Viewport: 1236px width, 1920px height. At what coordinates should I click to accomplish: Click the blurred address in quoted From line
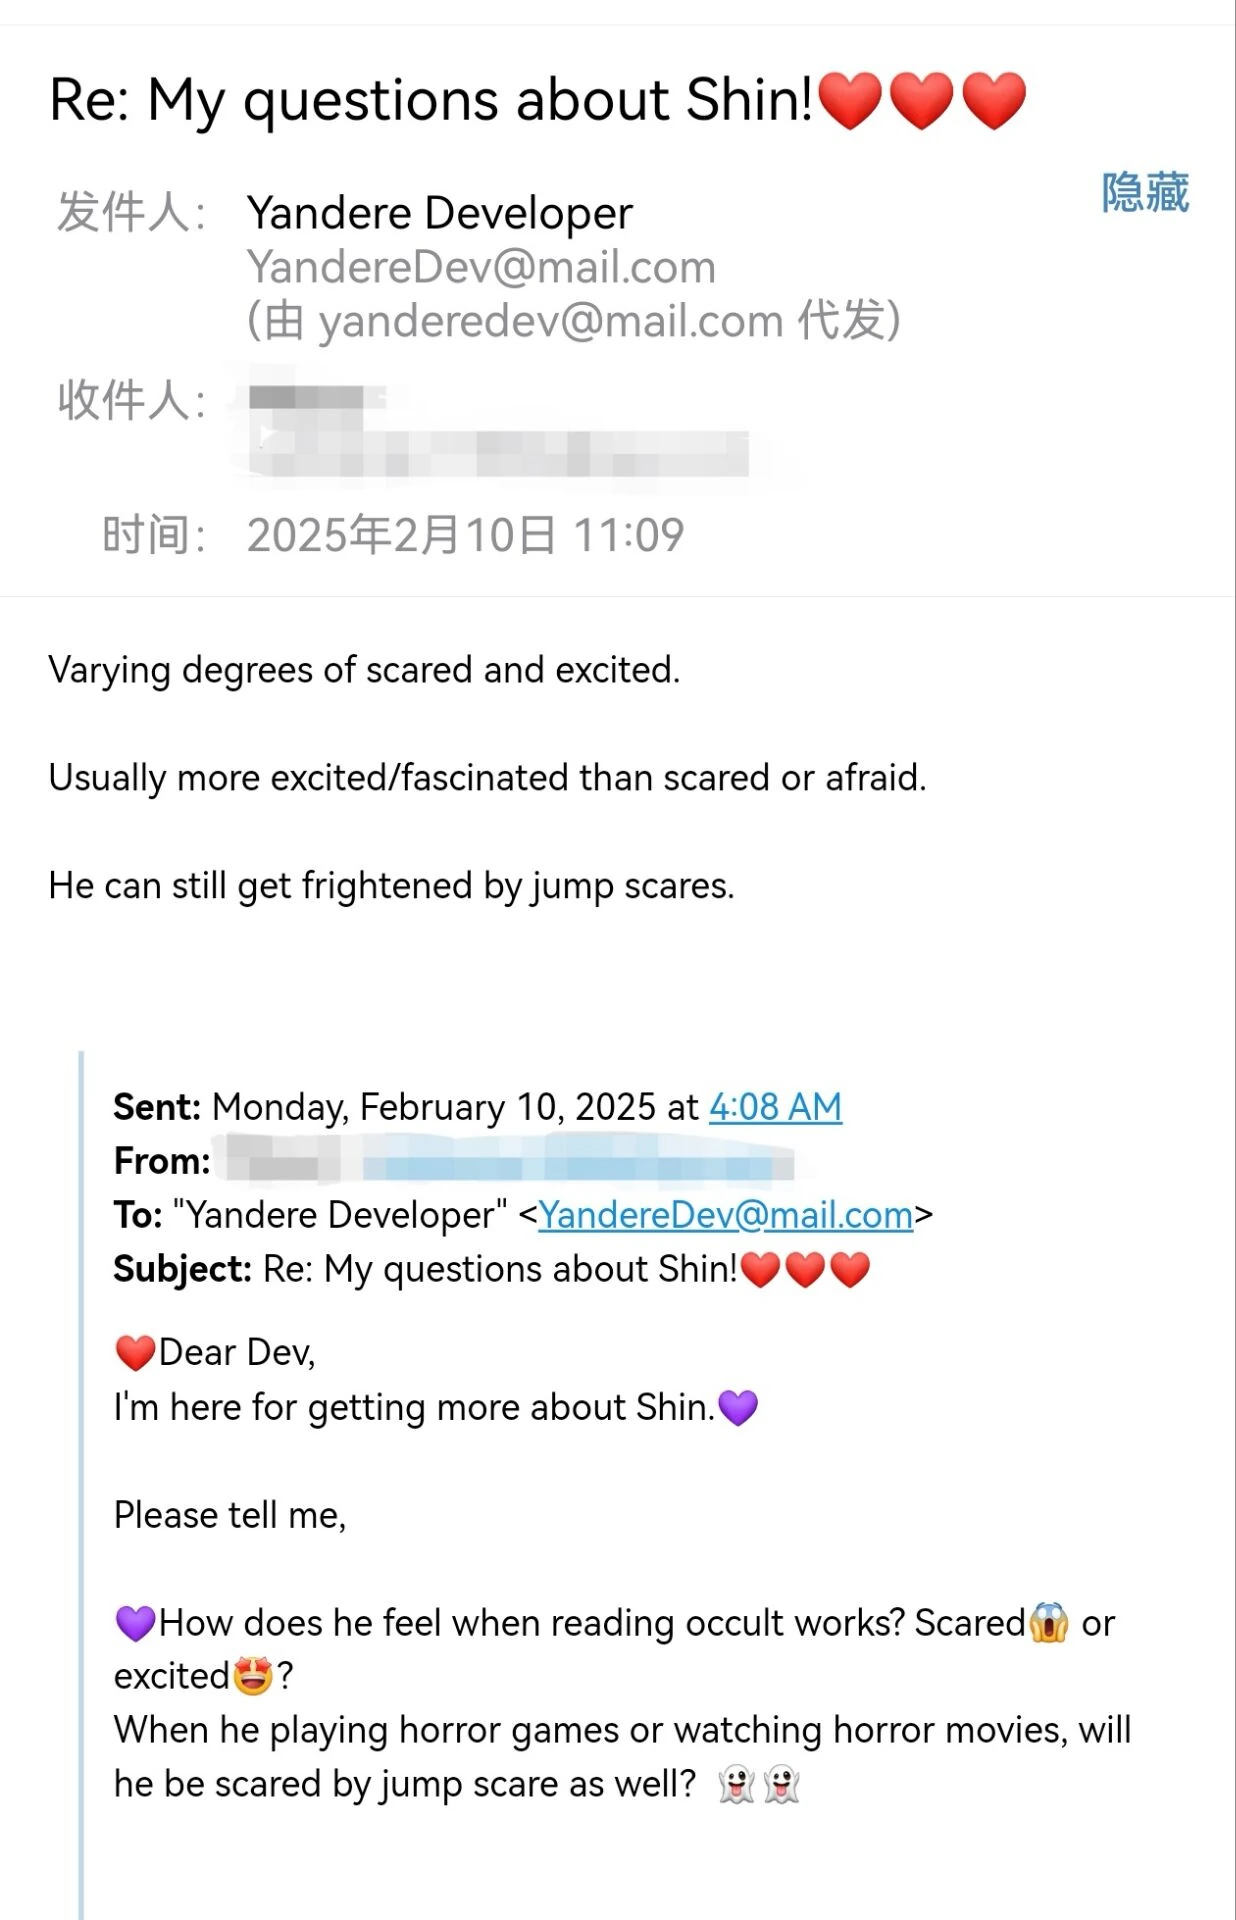click(510, 1162)
